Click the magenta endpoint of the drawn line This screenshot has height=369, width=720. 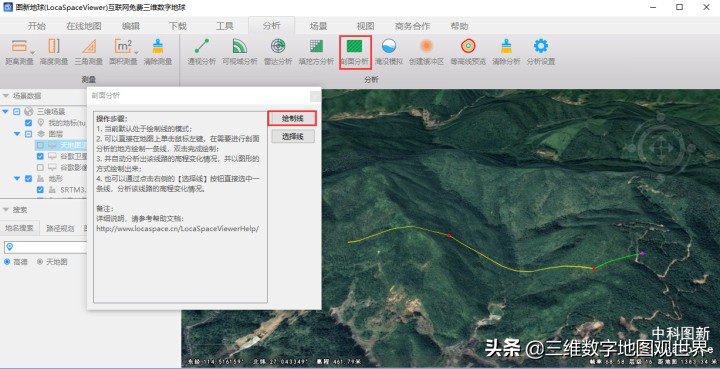pos(642,253)
